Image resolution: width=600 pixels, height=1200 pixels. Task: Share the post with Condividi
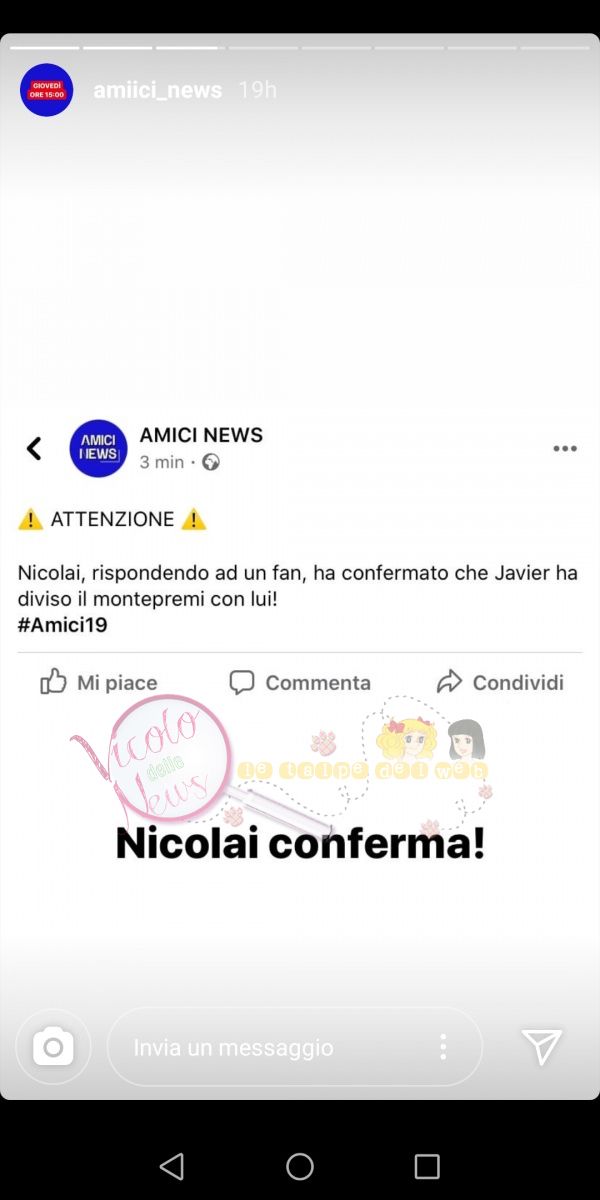[x=500, y=682]
